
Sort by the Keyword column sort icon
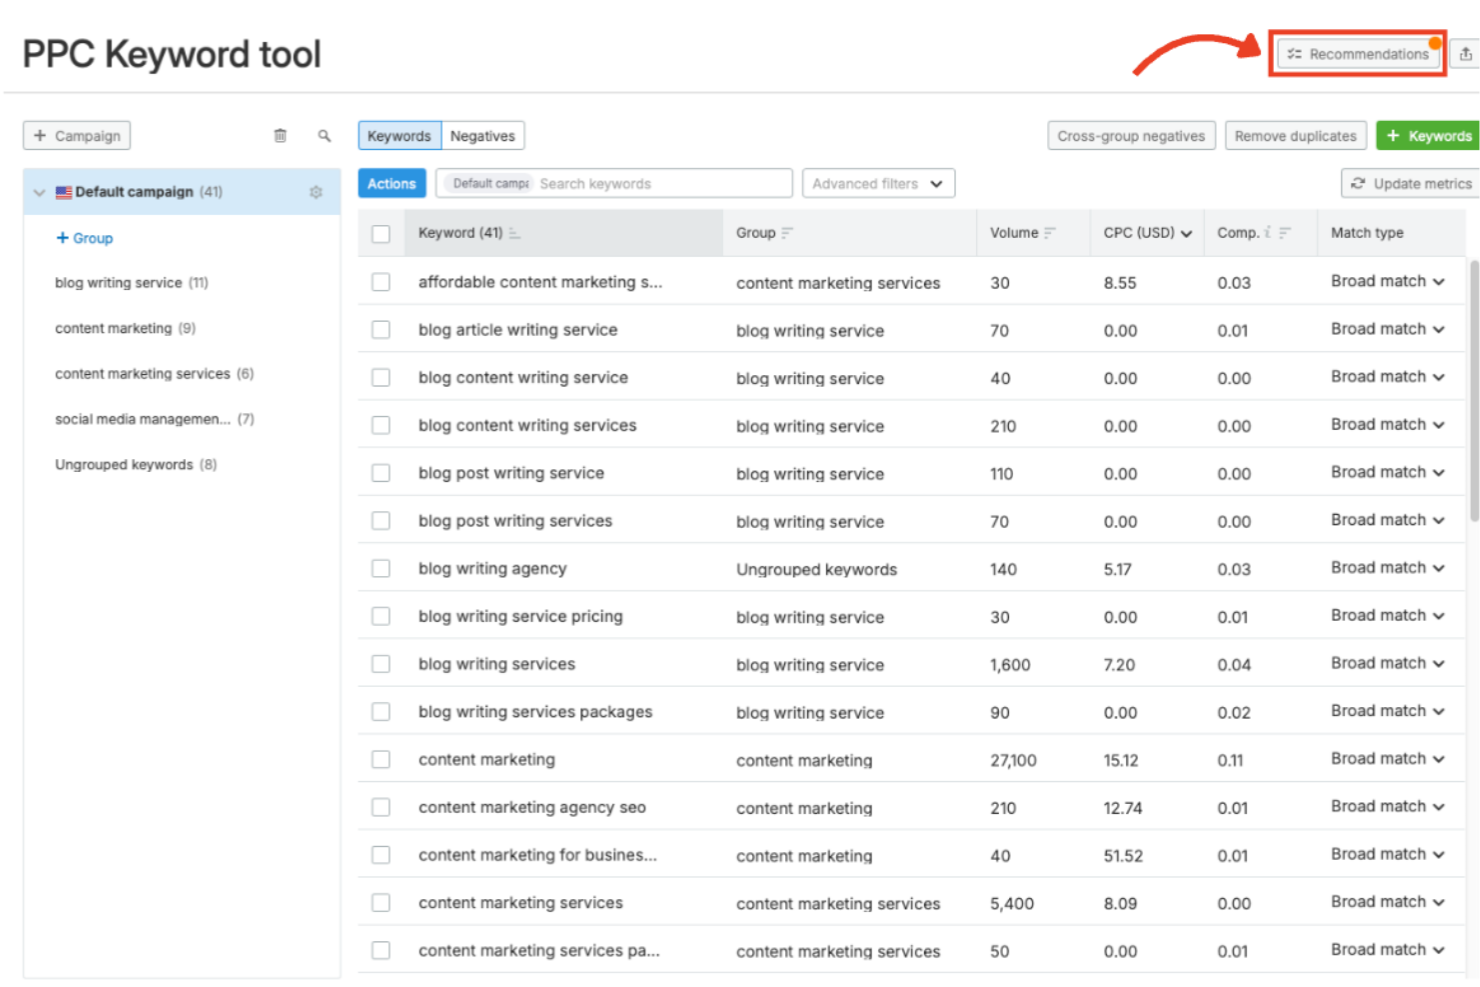pyautogui.click(x=514, y=233)
